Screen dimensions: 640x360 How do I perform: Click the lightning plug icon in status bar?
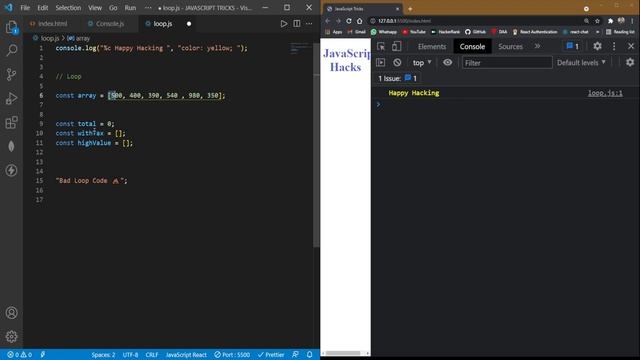[43, 354]
